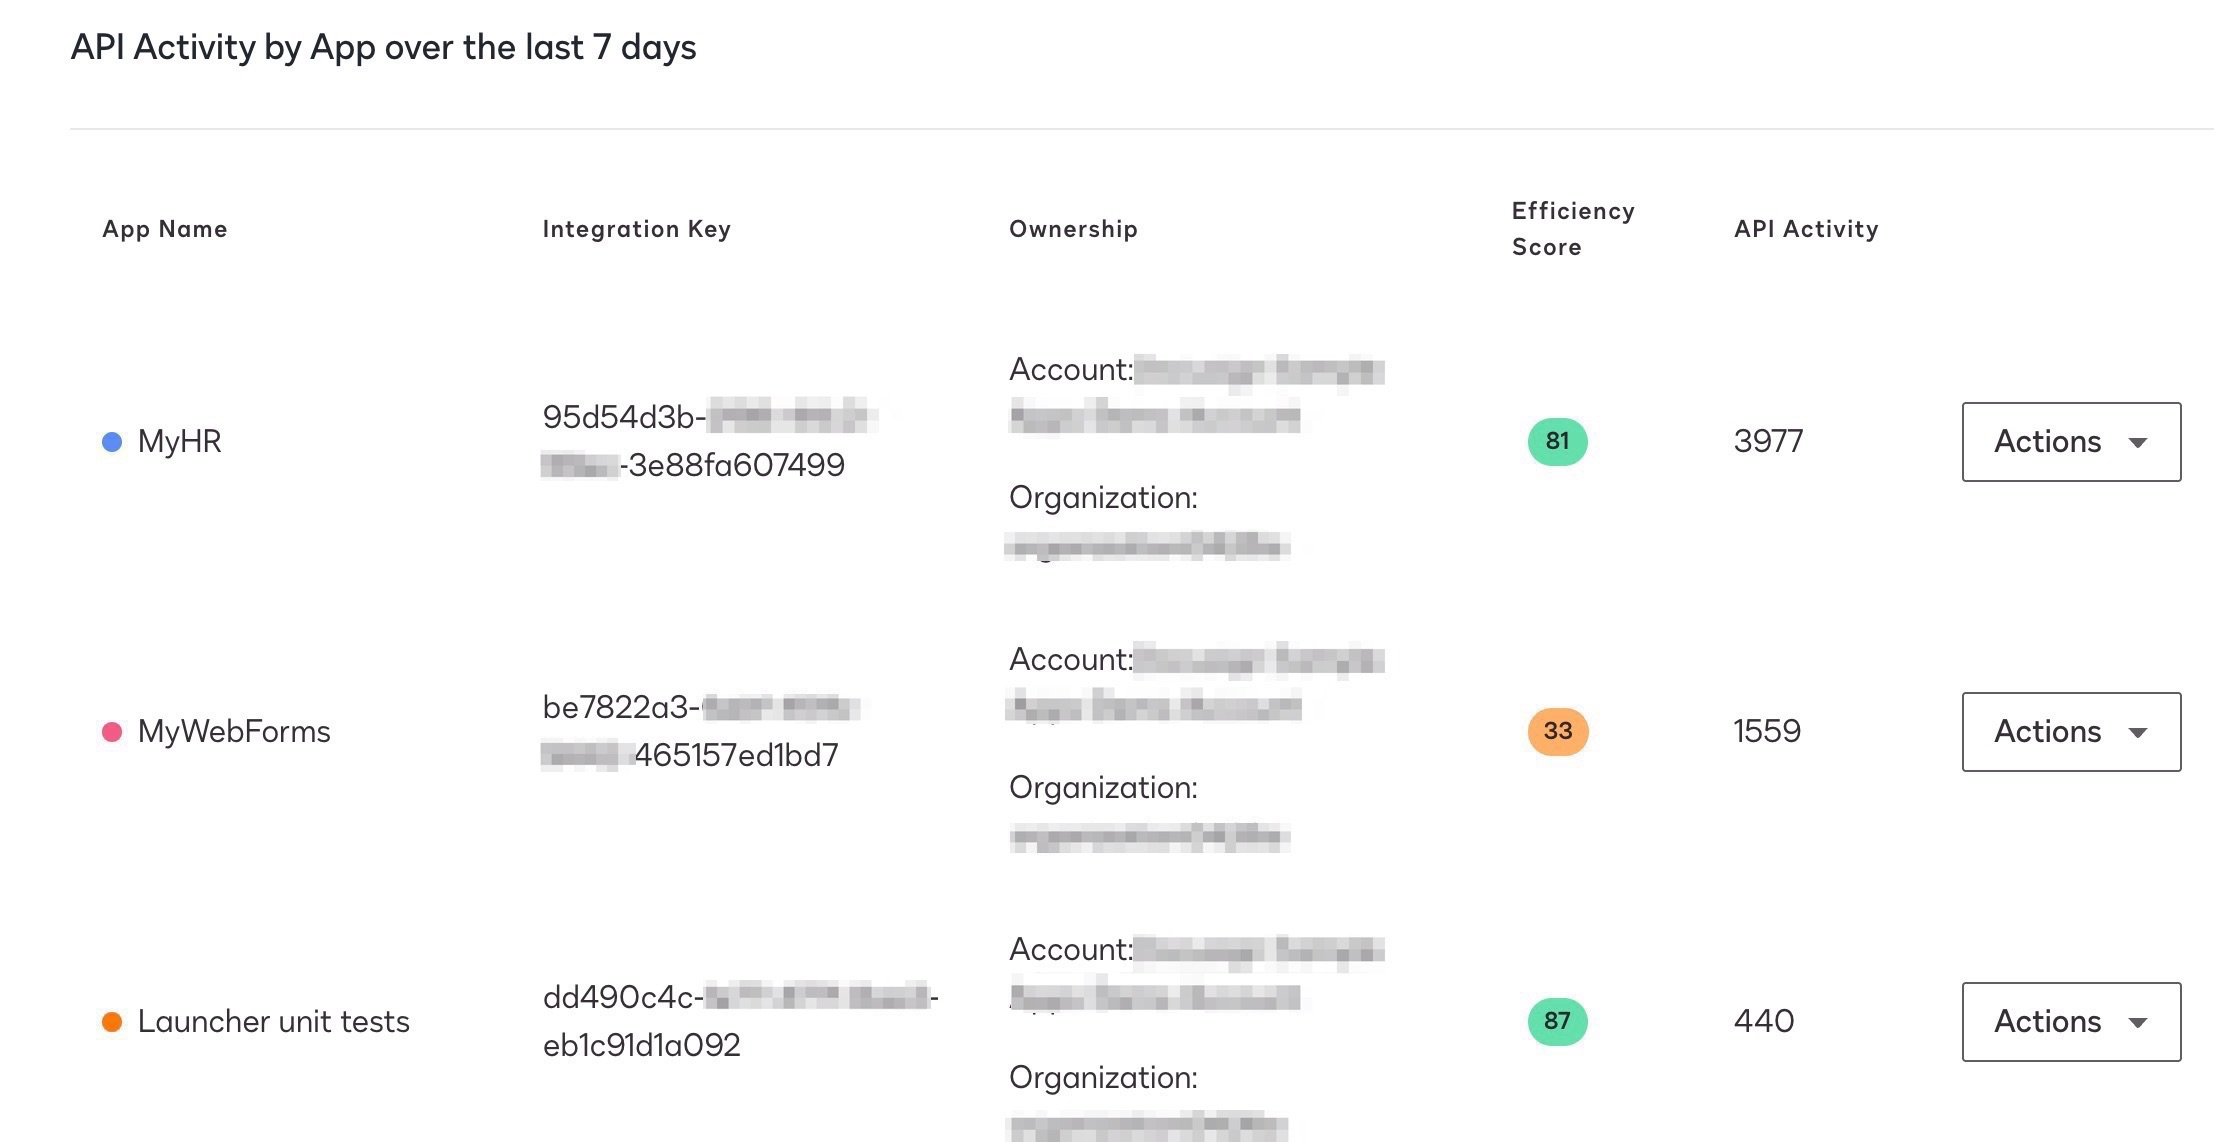Click the pink status dot beside MyWebForms

(x=110, y=731)
